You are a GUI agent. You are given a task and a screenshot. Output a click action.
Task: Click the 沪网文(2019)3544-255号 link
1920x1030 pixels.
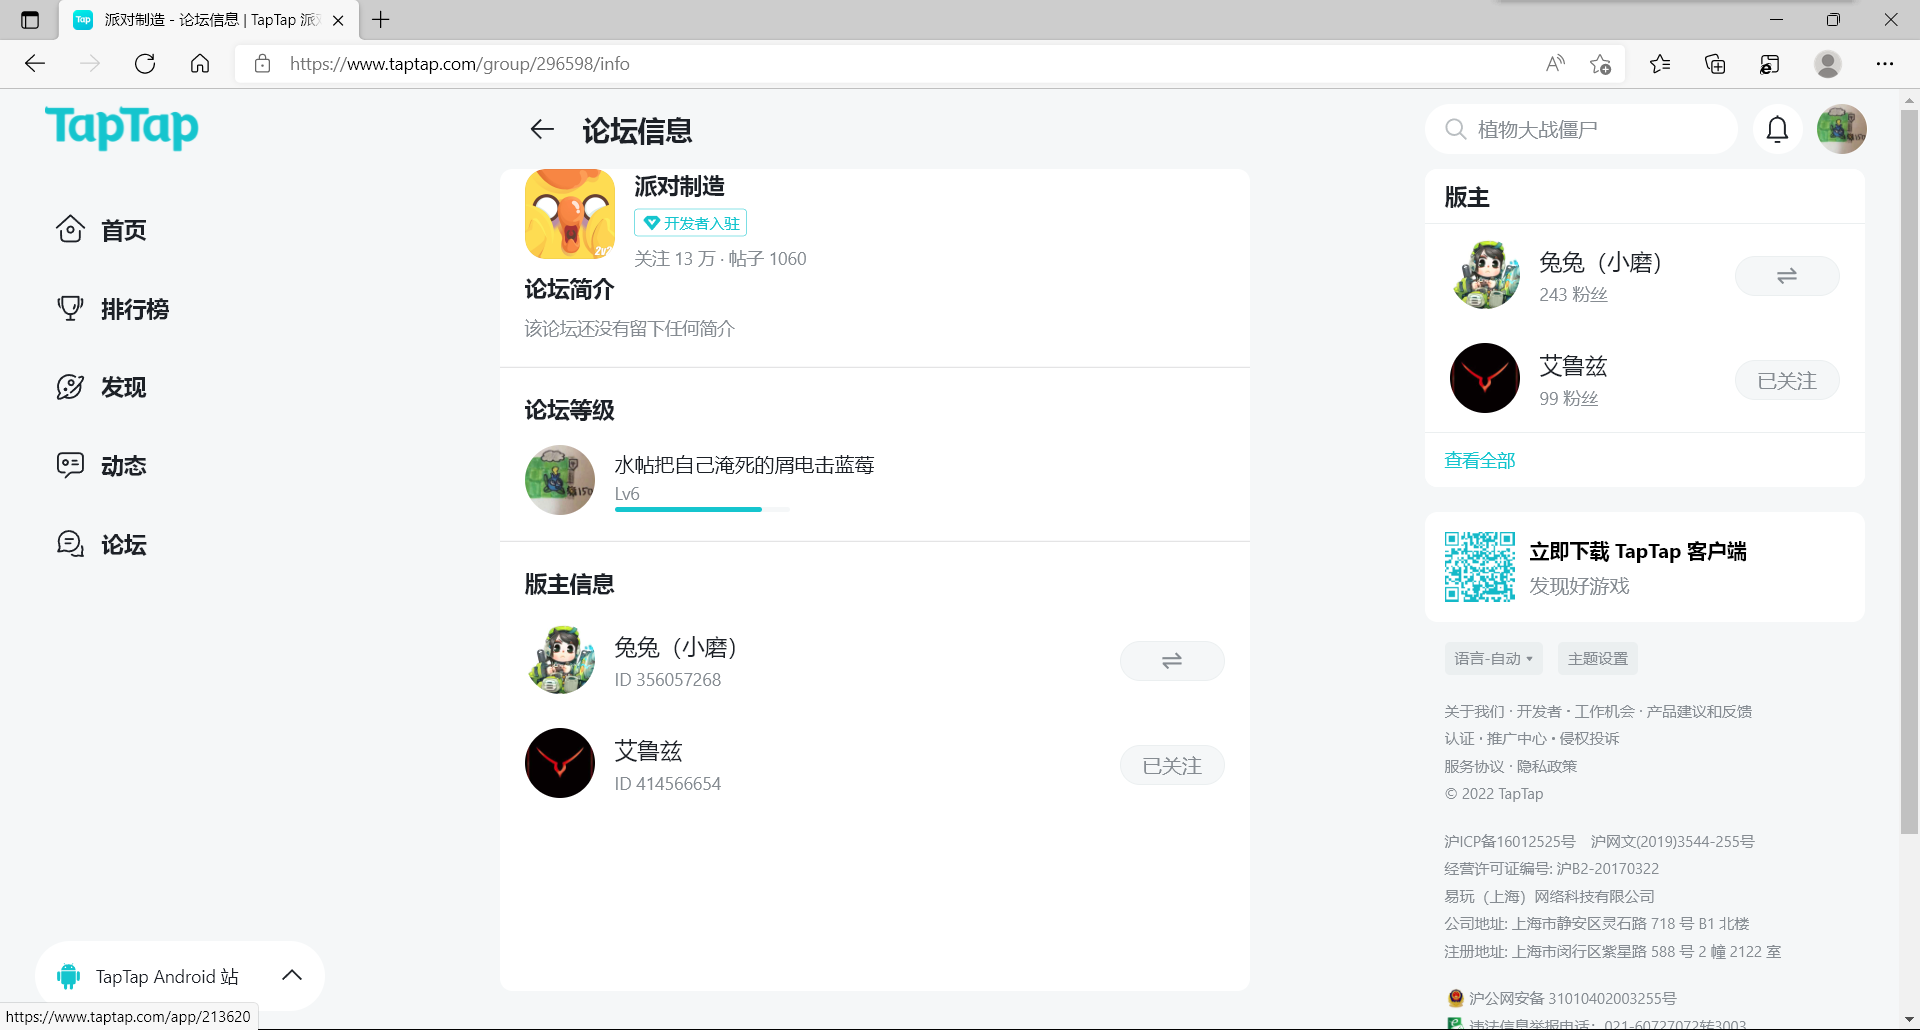1672,841
